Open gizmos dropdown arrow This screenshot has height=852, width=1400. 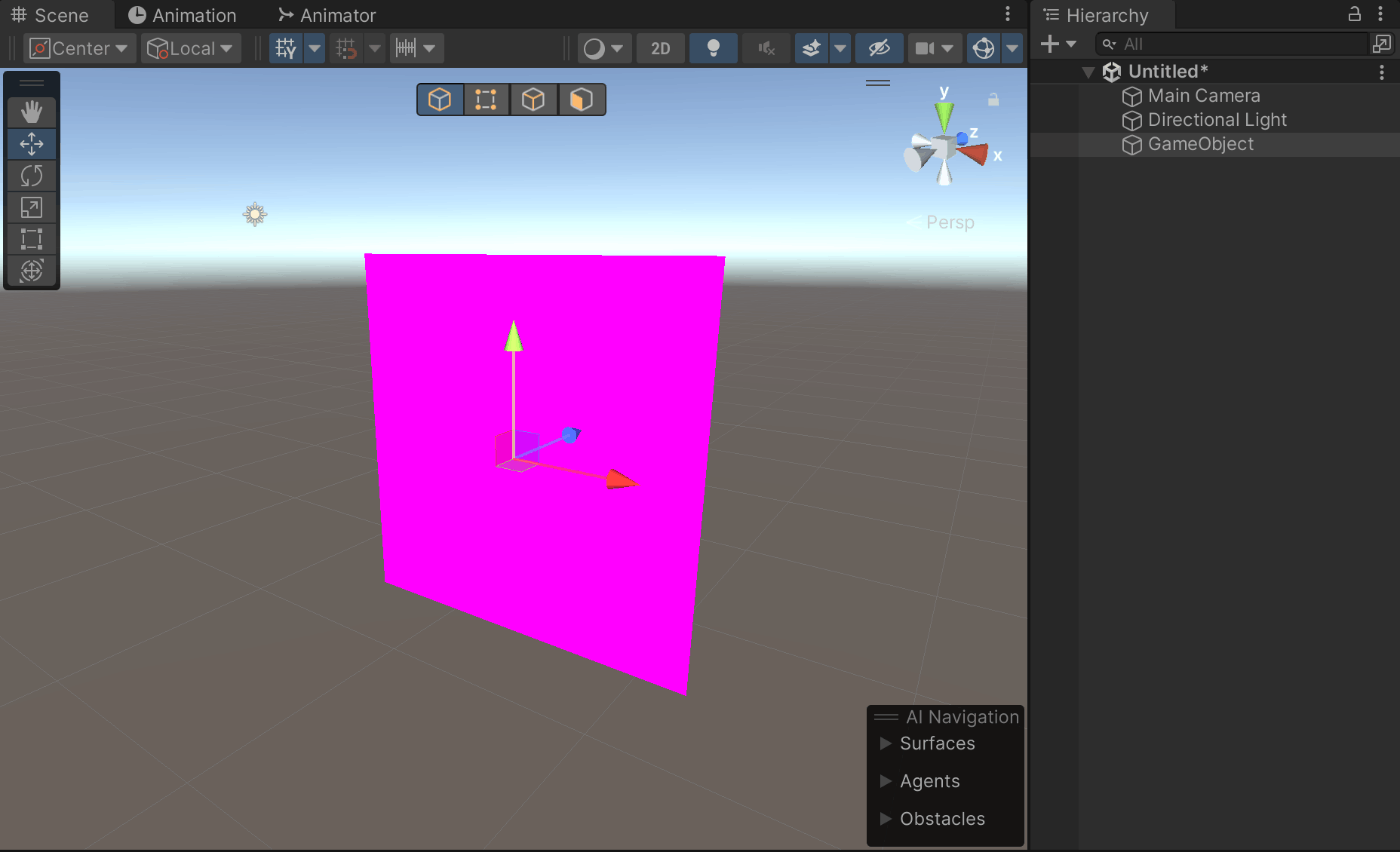(x=1012, y=48)
